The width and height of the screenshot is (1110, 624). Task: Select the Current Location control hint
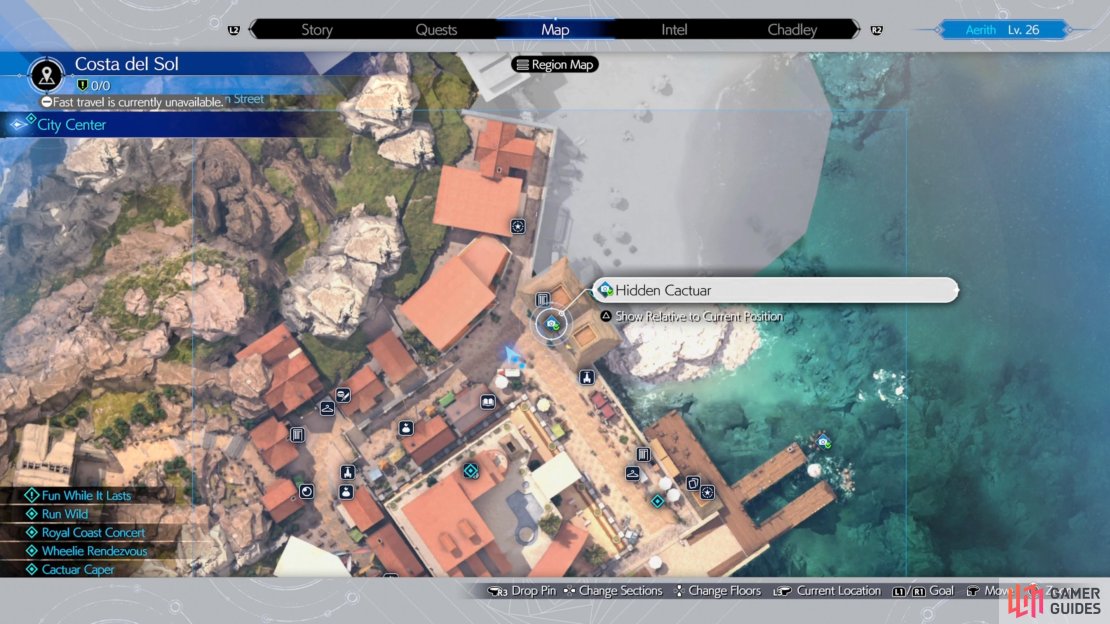tap(827, 591)
